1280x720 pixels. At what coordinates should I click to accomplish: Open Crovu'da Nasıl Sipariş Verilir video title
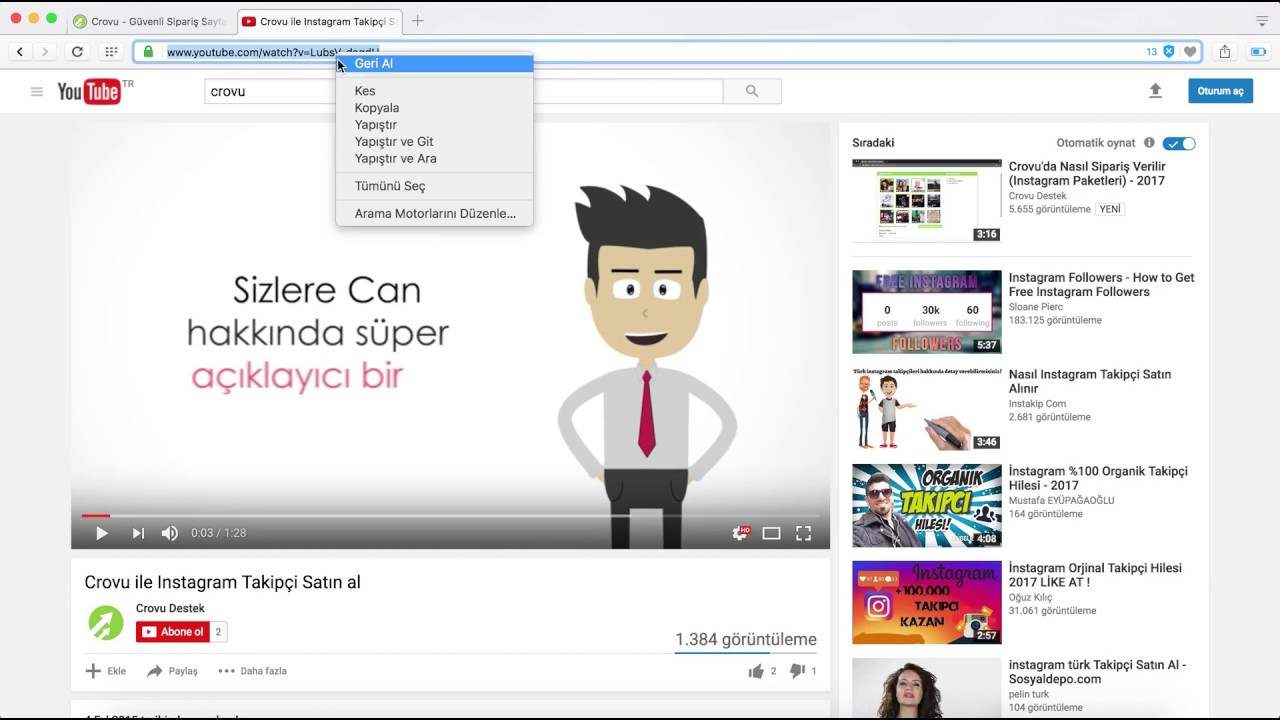click(x=1087, y=174)
